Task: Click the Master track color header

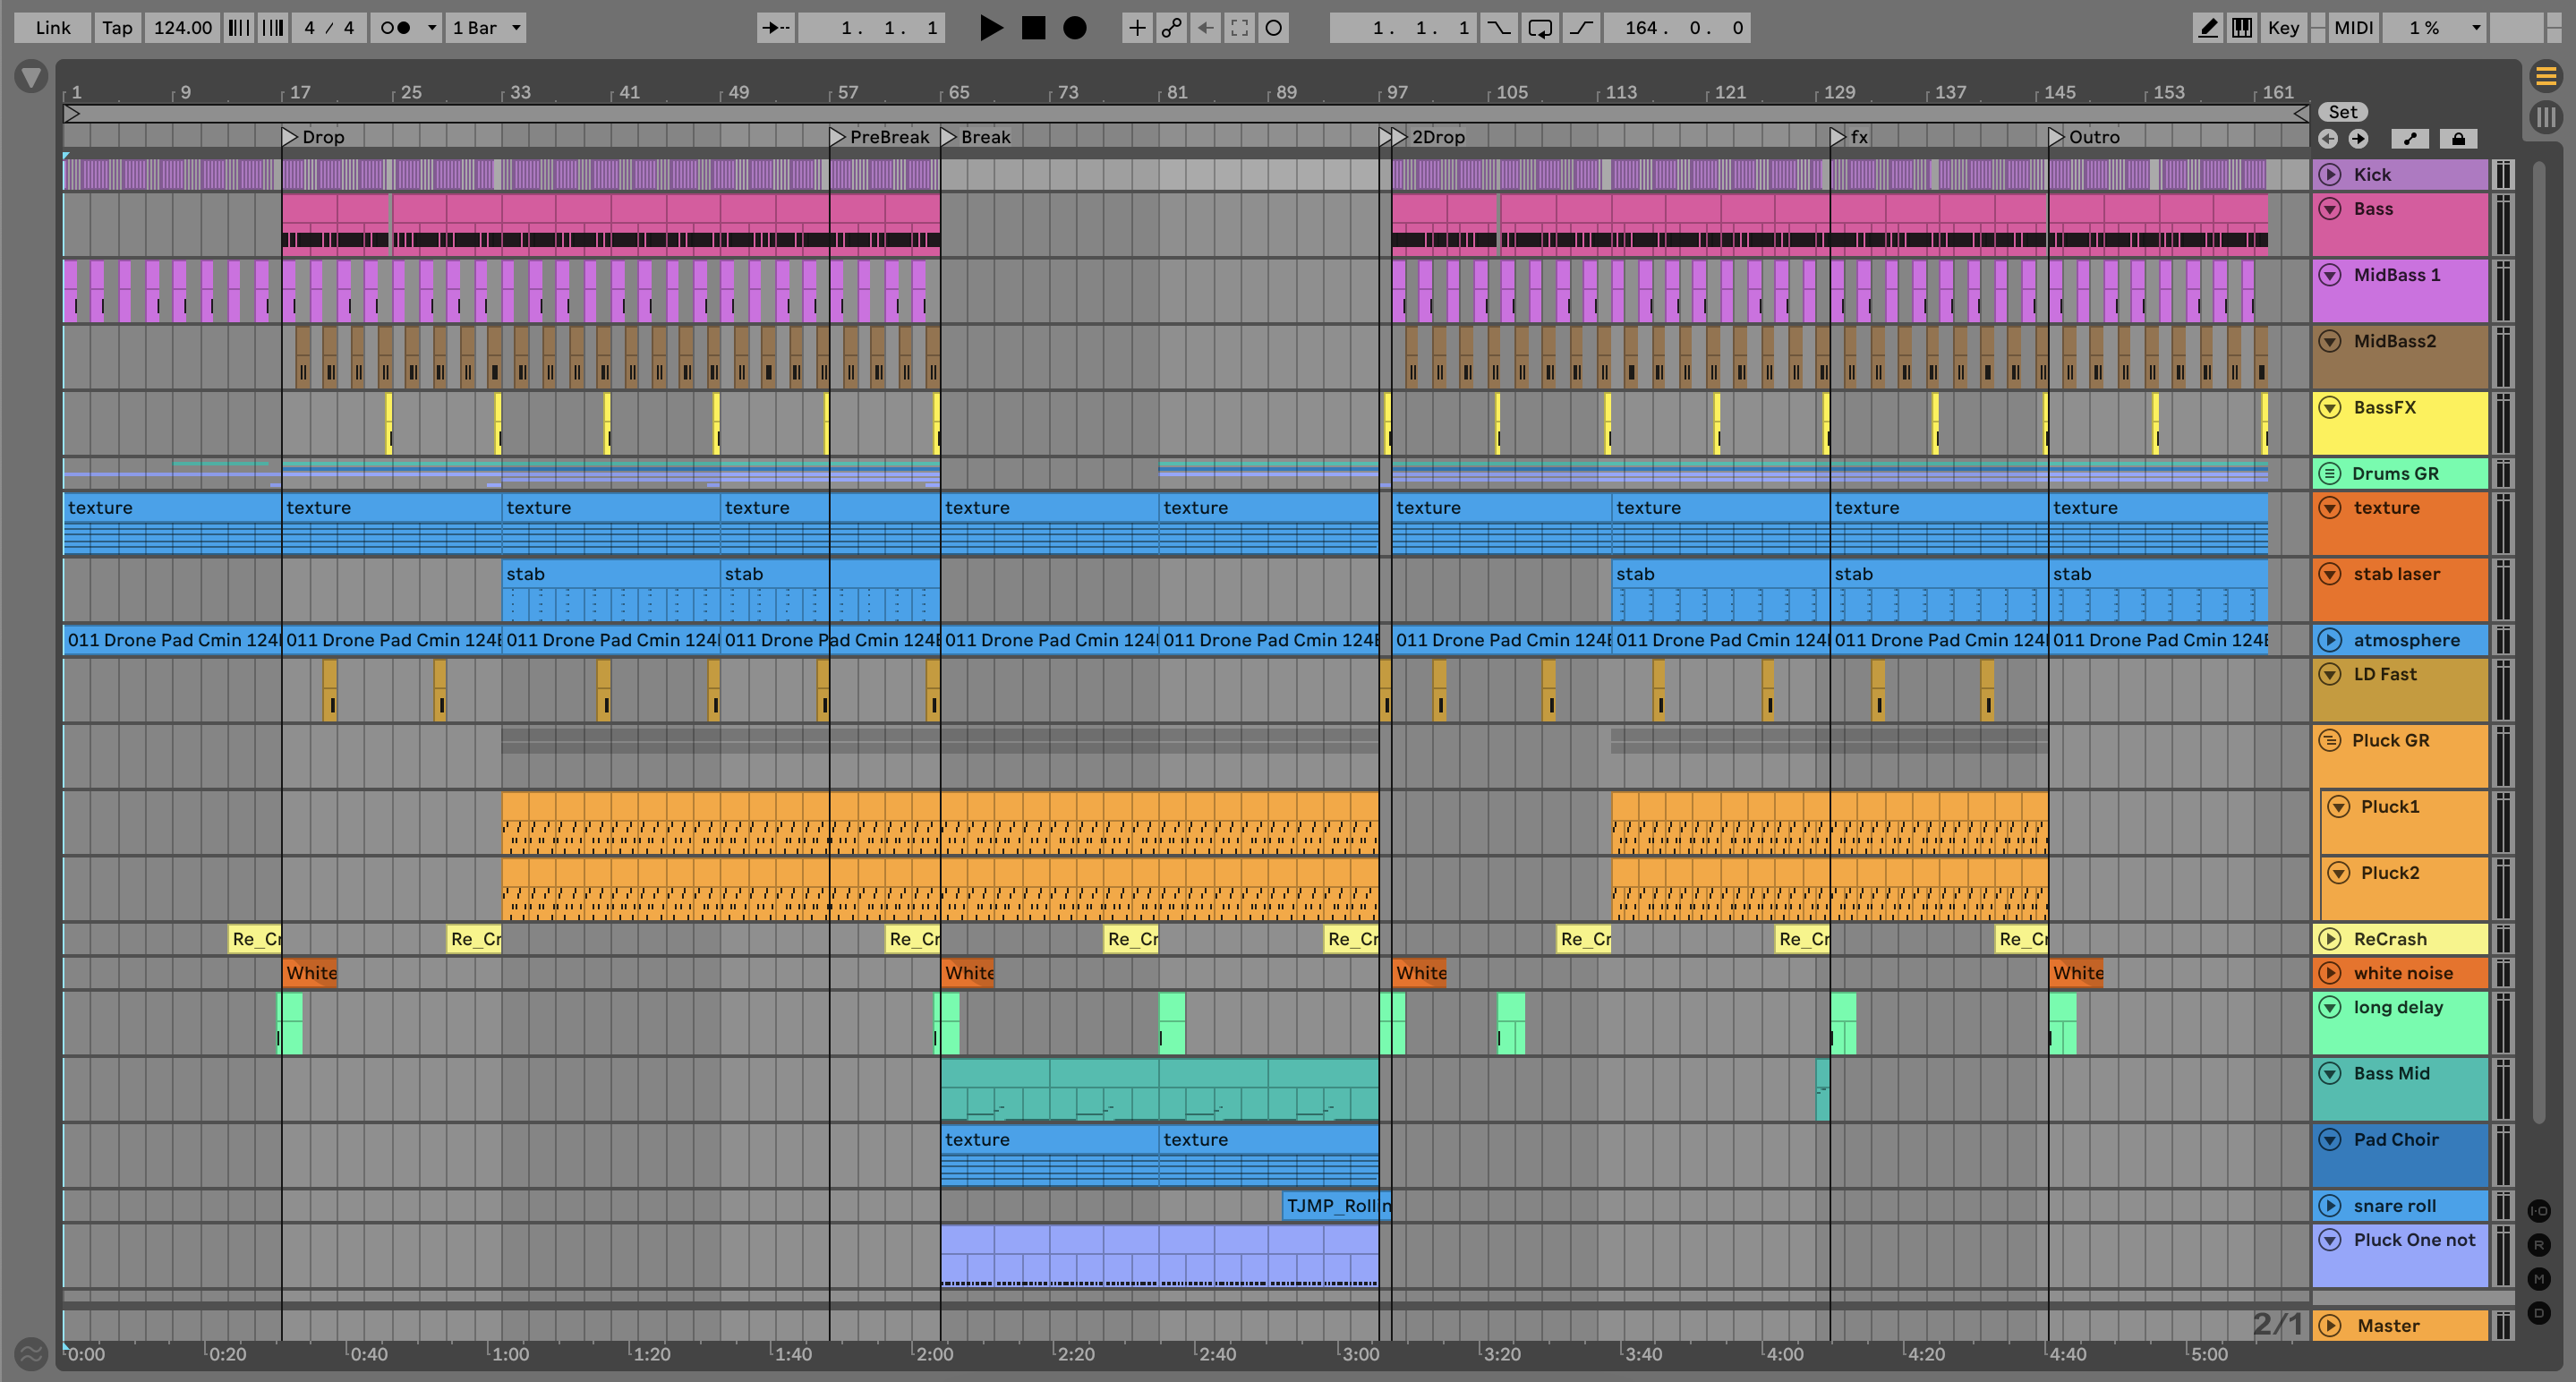Action: [2400, 1326]
